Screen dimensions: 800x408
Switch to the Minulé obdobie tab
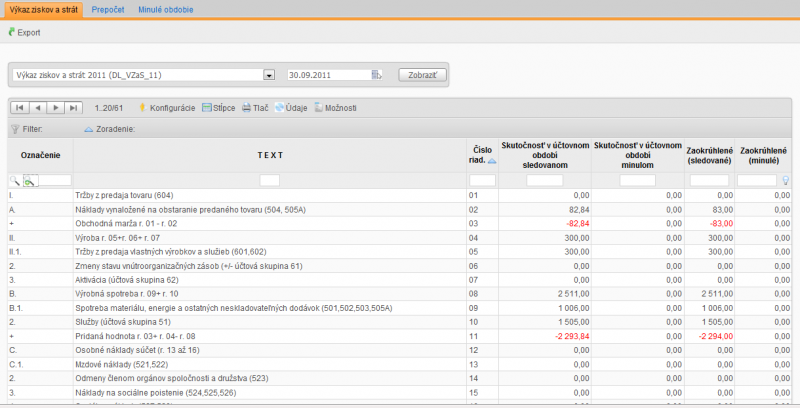(166, 9)
